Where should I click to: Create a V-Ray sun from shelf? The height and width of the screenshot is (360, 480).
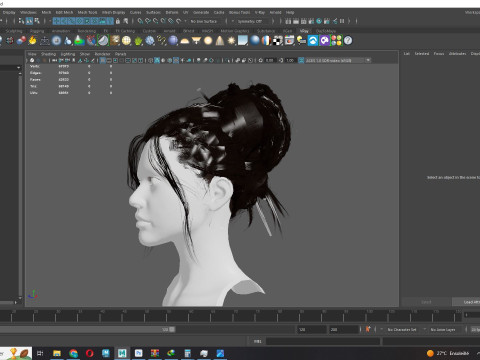(x=231, y=41)
